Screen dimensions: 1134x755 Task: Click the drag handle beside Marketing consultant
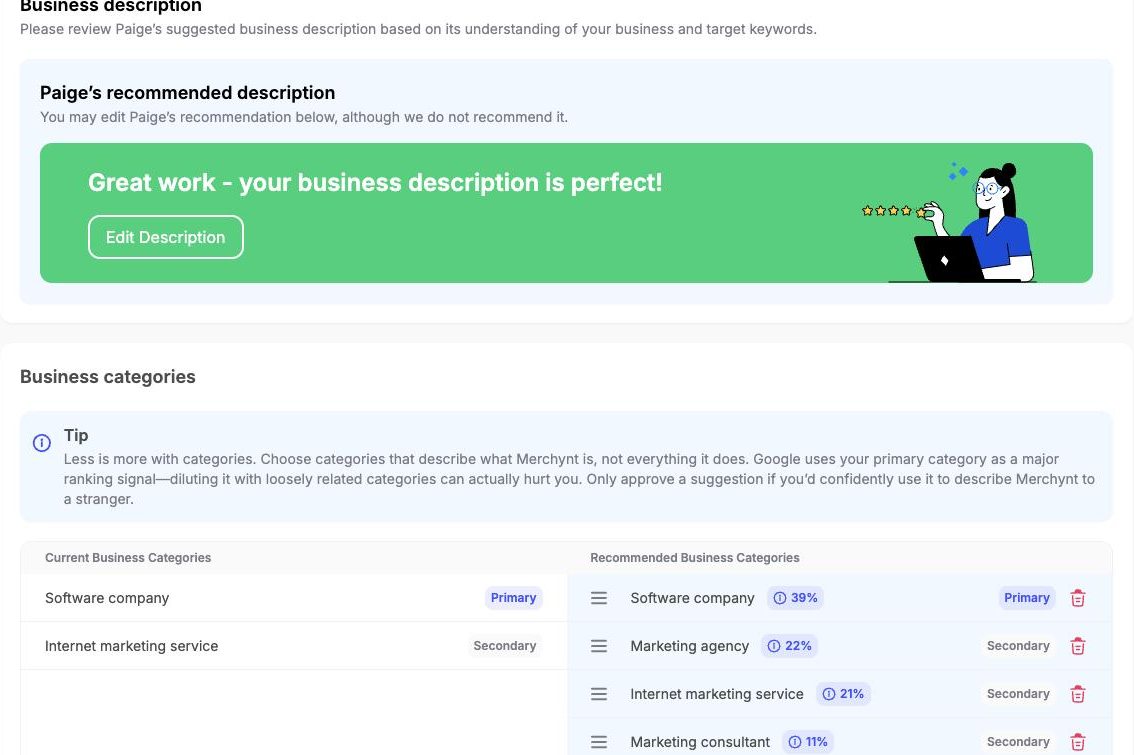point(599,742)
